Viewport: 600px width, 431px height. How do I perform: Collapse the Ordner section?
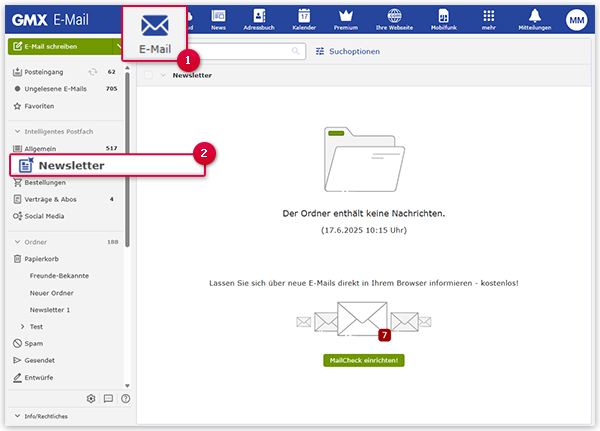(17, 242)
